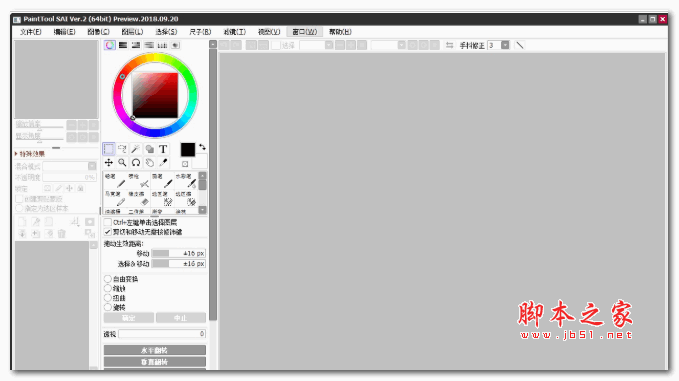Select the 自由变换 radio option
The height and width of the screenshot is (381, 679).
click(x=108, y=279)
